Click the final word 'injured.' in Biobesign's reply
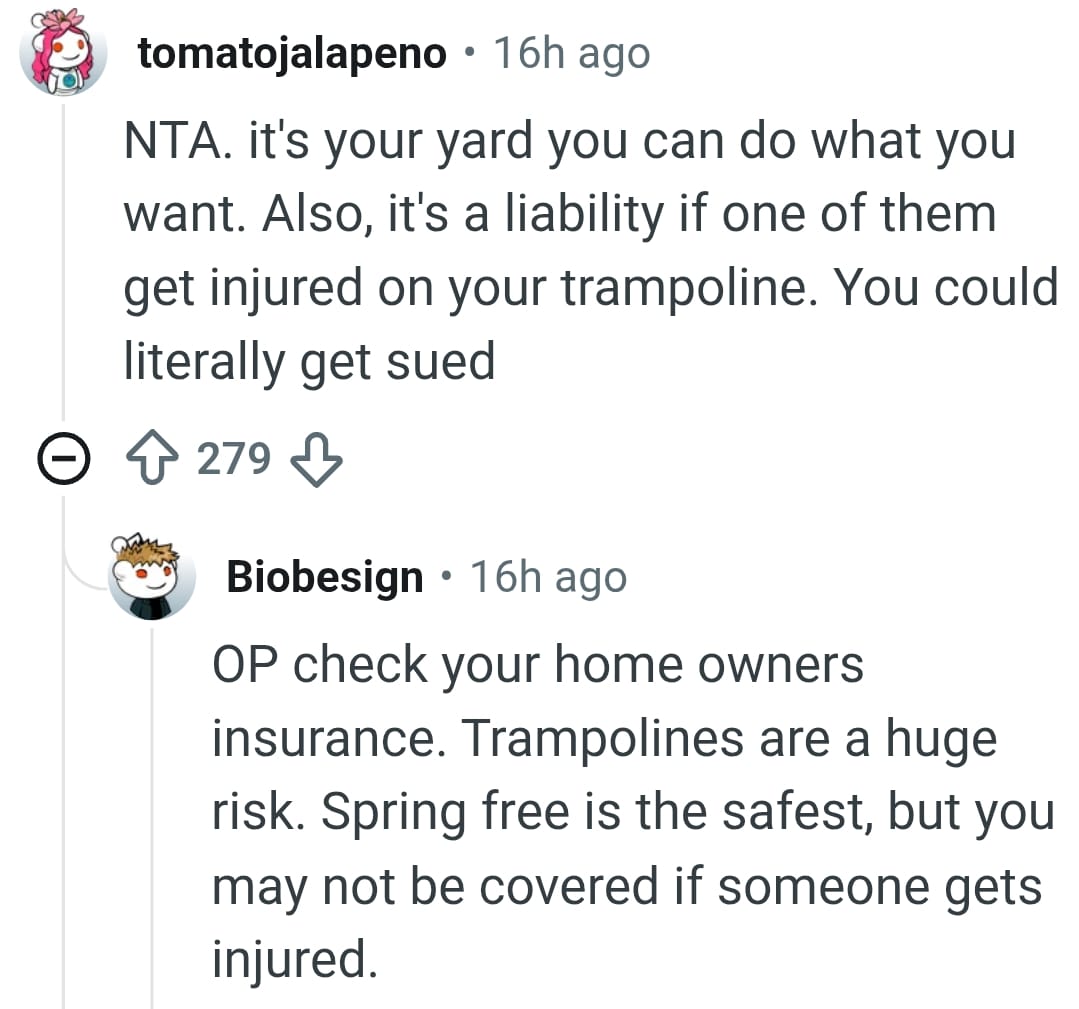The height and width of the screenshot is (1009, 1079). (294, 959)
